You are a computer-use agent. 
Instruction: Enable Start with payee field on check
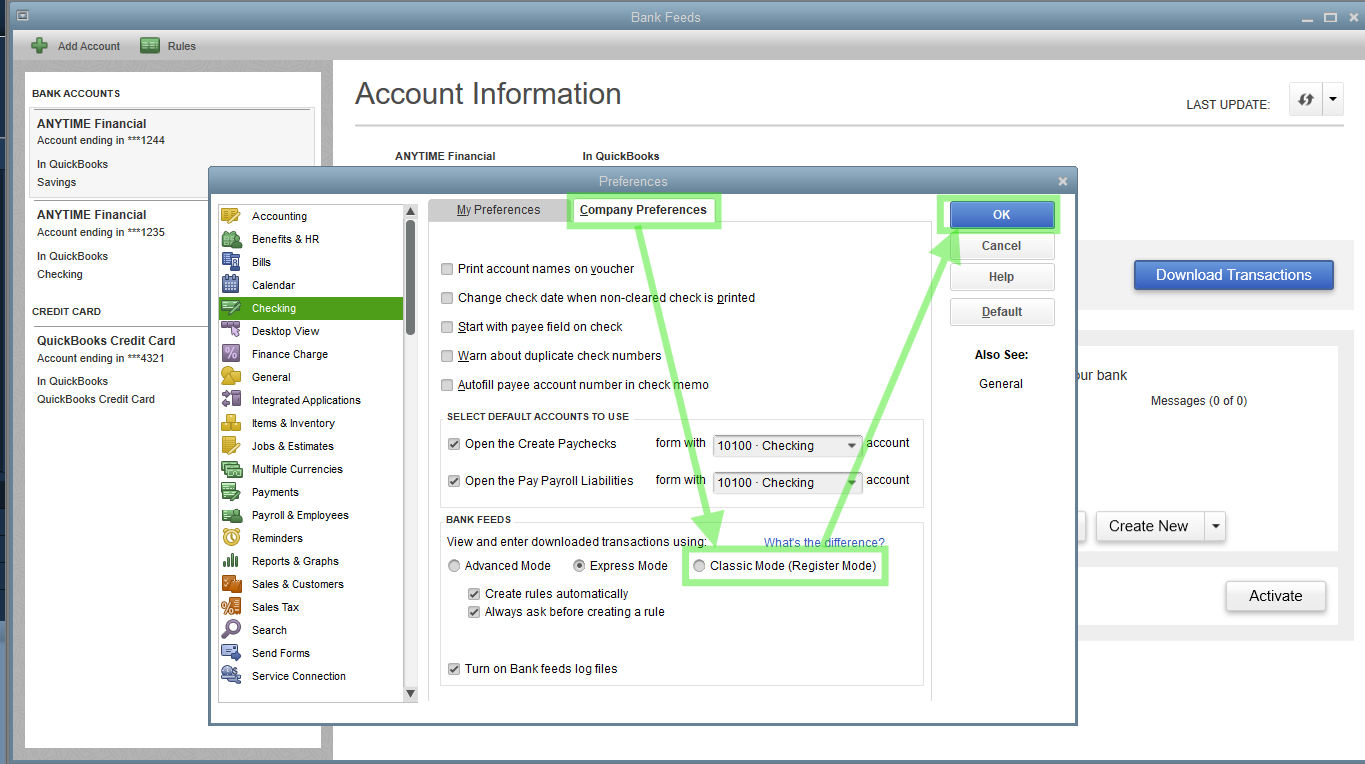point(447,327)
